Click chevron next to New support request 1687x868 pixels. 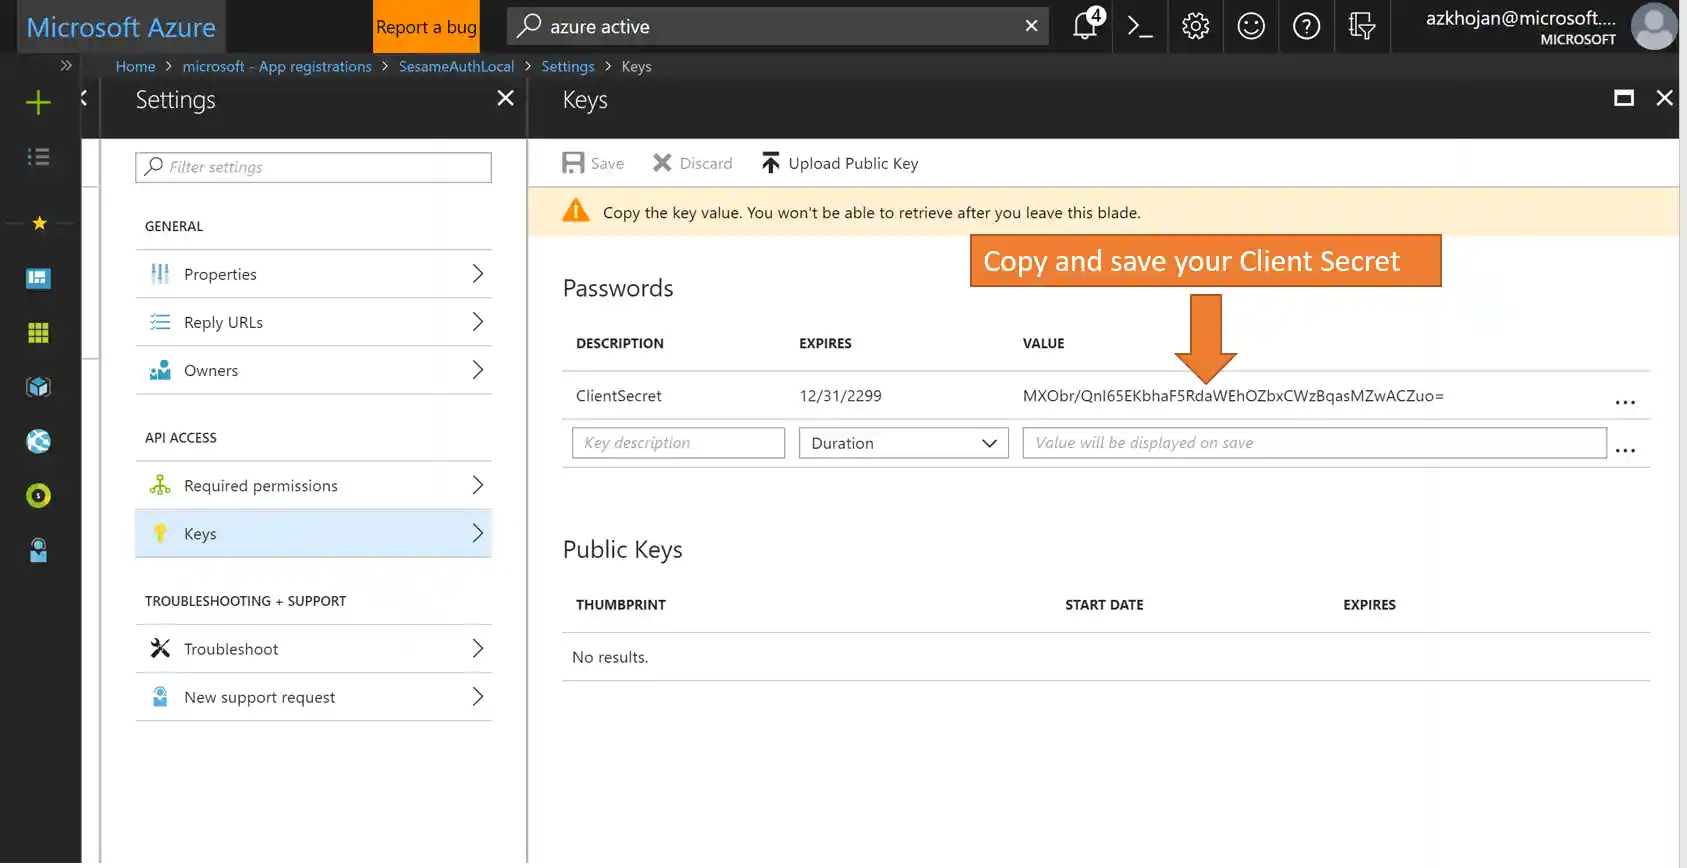point(477,697)
